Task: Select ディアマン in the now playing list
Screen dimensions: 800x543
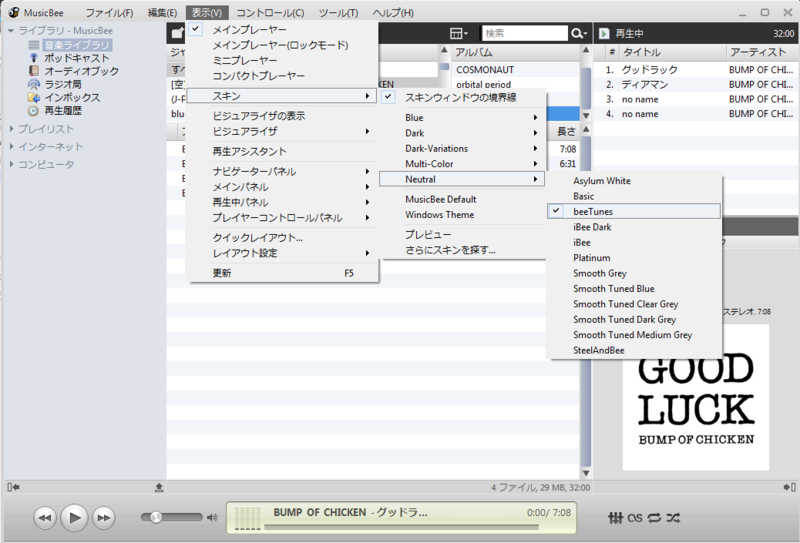Action: tap(696, 84)
